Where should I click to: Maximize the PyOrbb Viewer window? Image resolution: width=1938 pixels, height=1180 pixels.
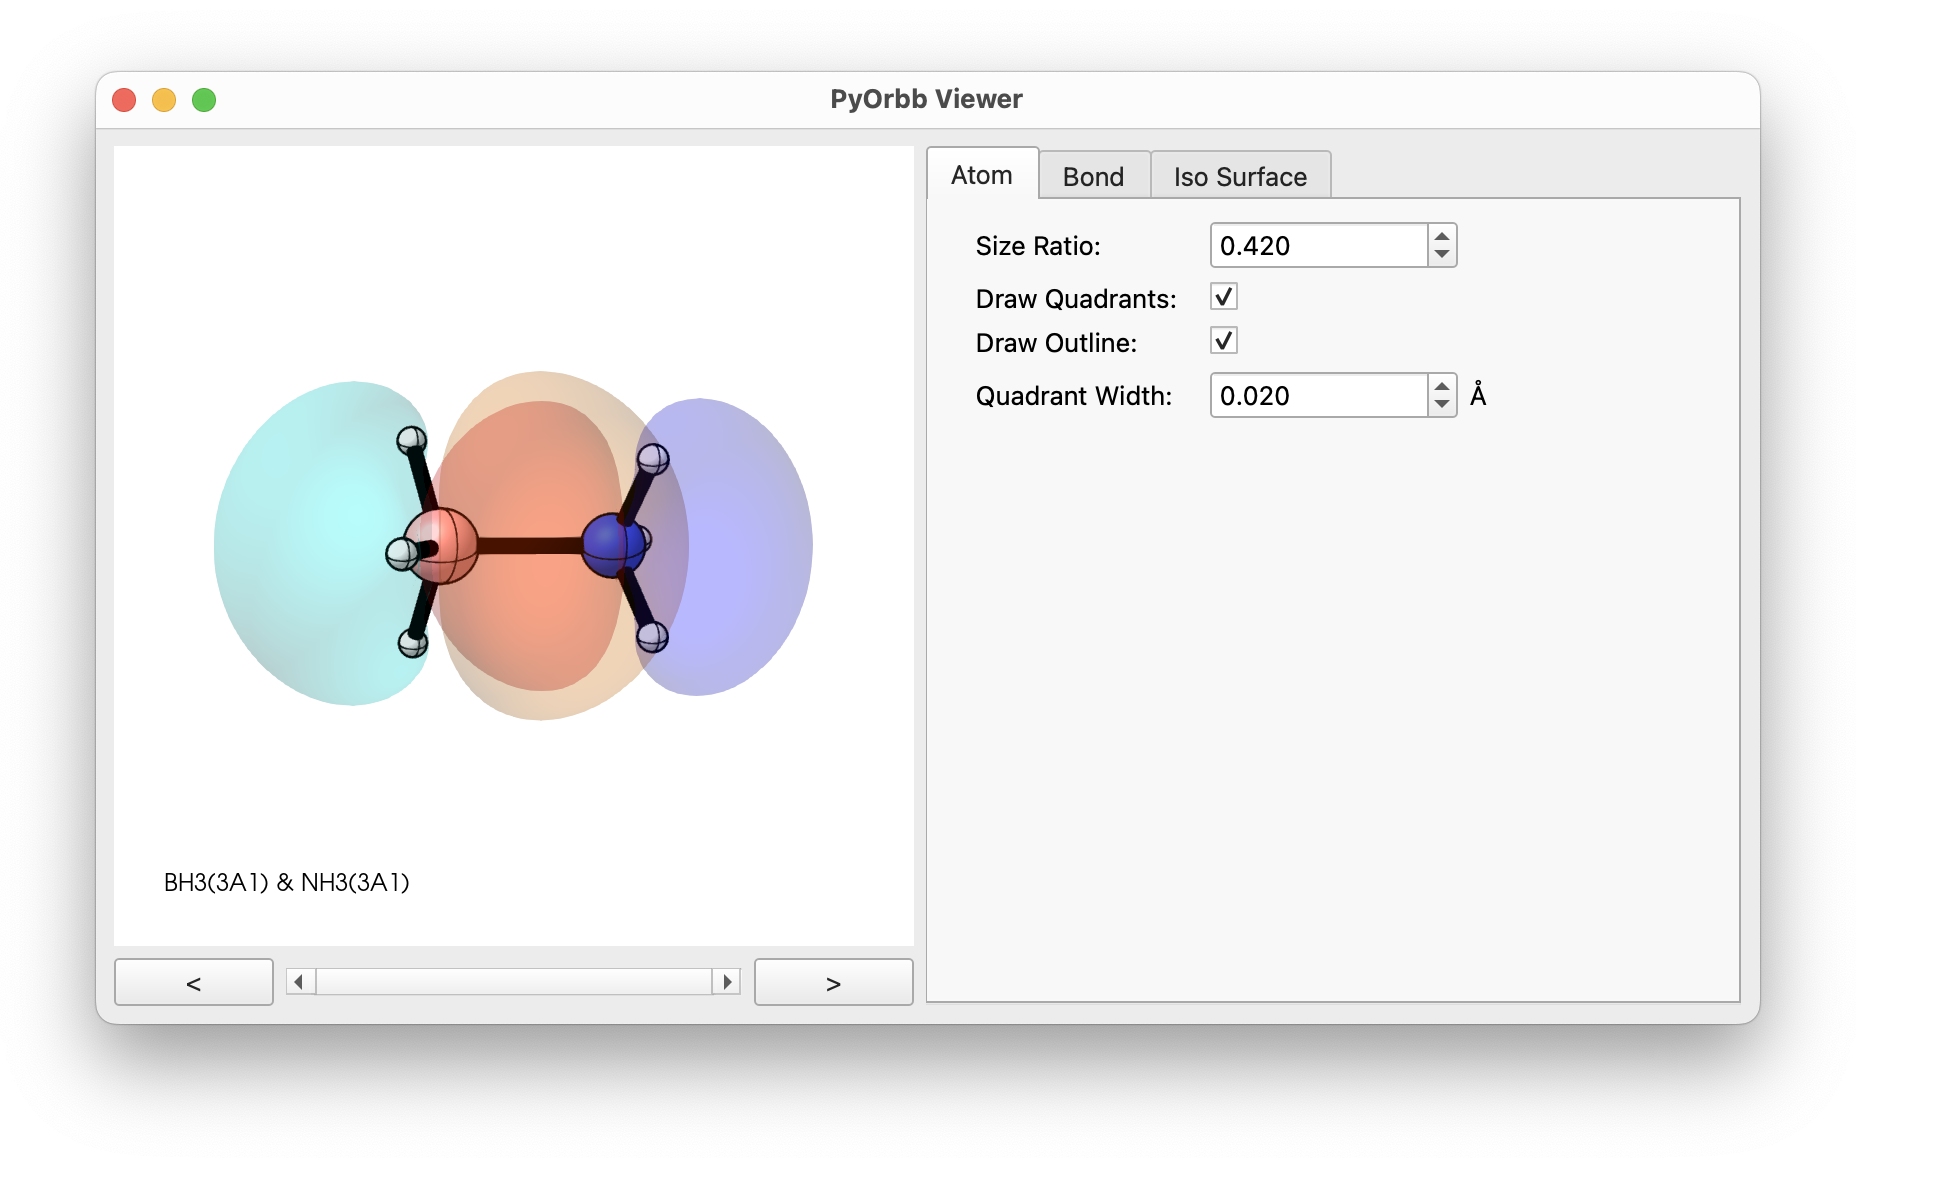coord(204,100)
